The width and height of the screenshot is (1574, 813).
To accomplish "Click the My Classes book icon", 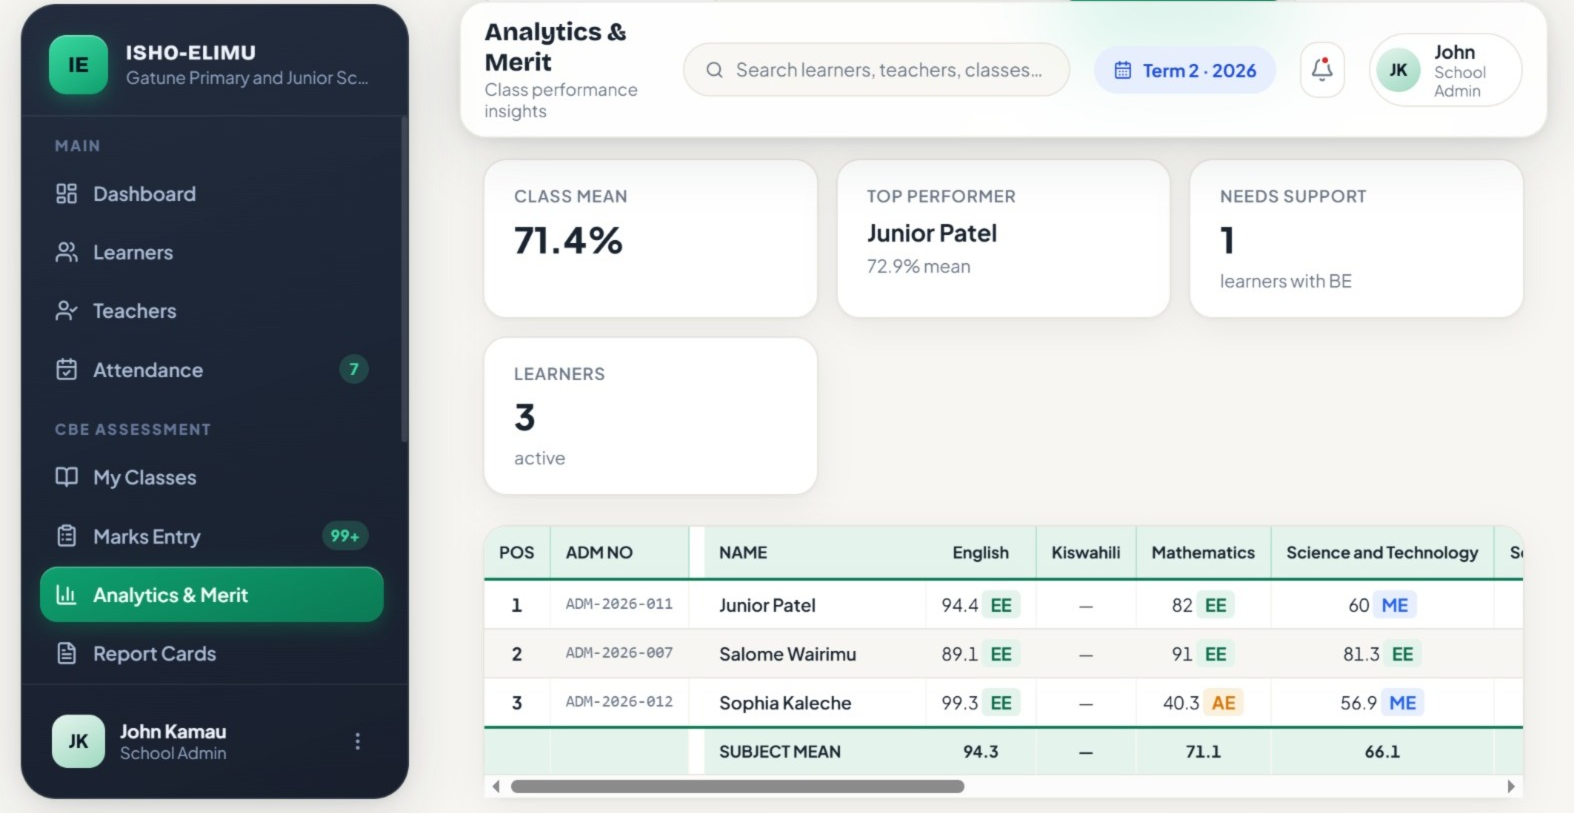I will [66, 477].
